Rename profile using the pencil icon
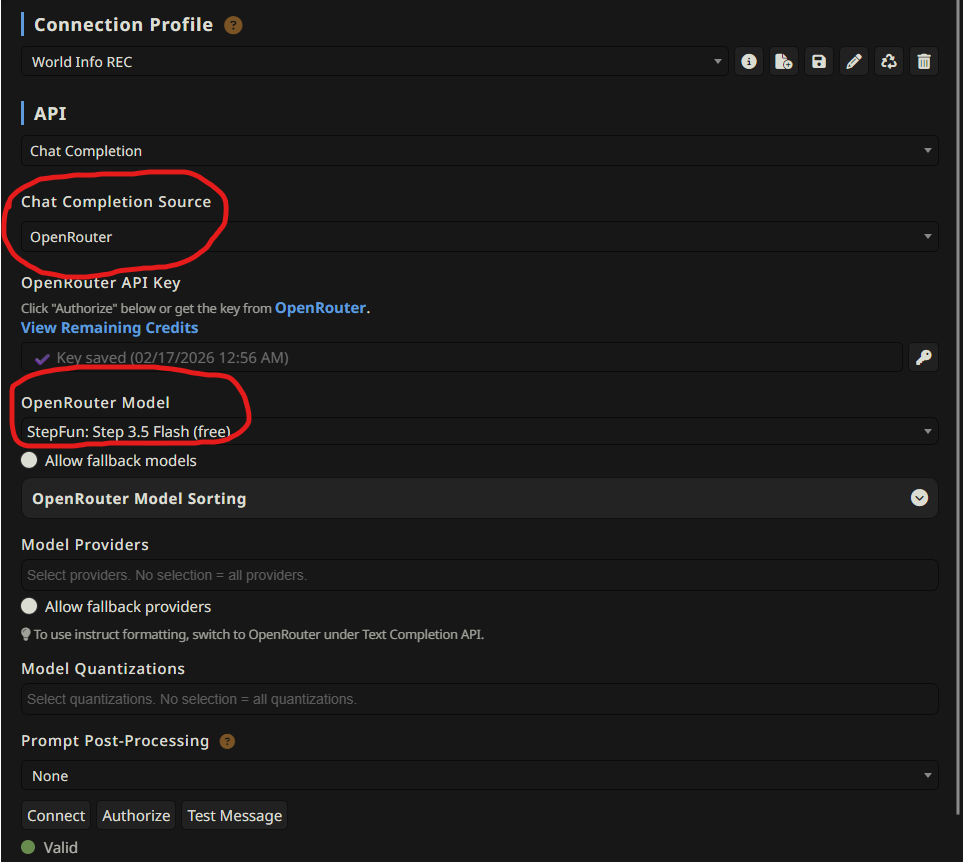 coord(854,62)
